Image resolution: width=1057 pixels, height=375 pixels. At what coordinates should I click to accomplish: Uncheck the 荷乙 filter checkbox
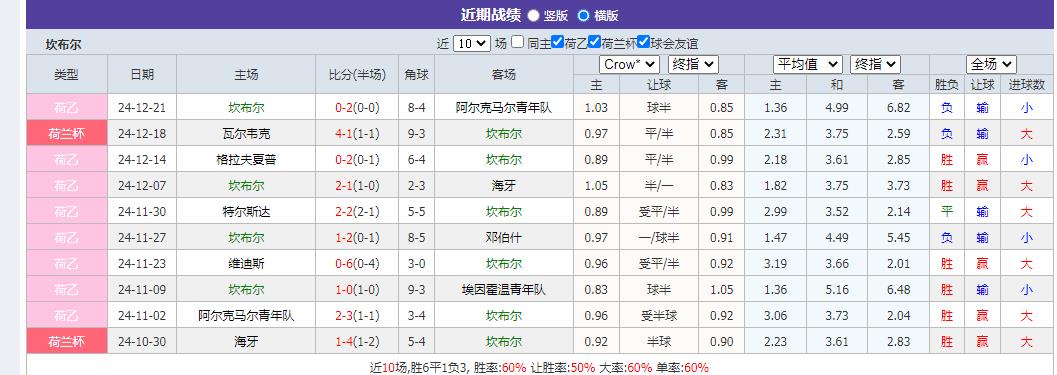557,42
